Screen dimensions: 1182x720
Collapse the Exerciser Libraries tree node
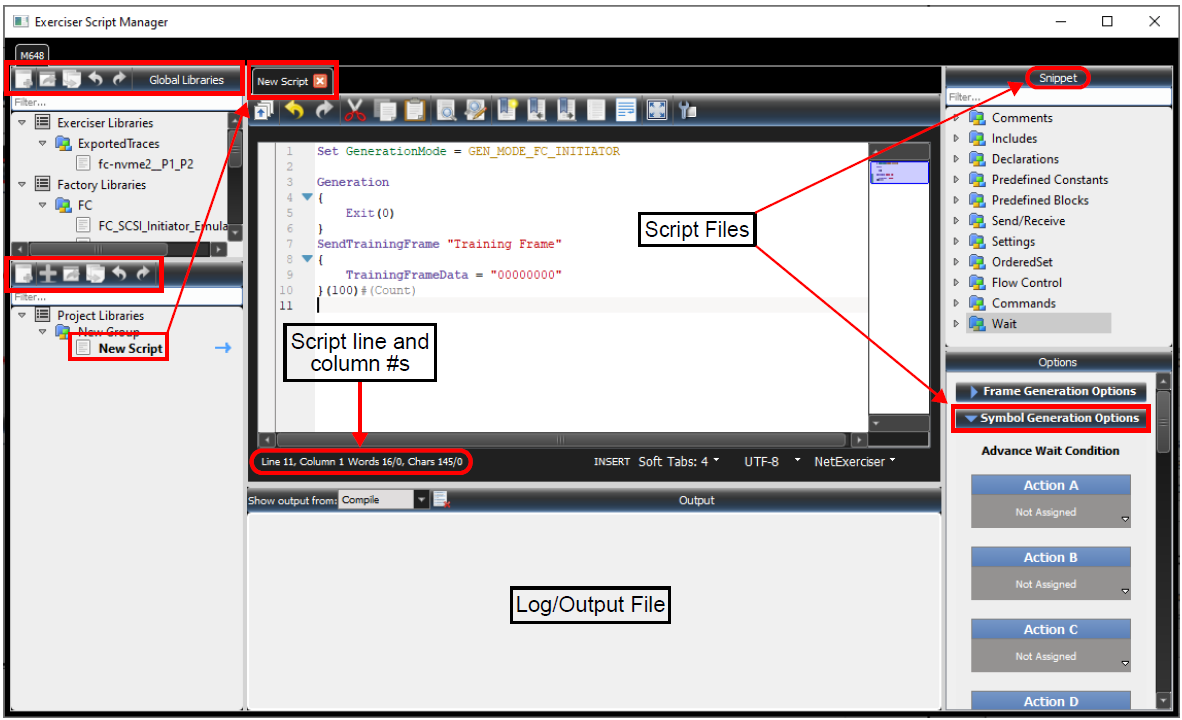pos(22,122)
